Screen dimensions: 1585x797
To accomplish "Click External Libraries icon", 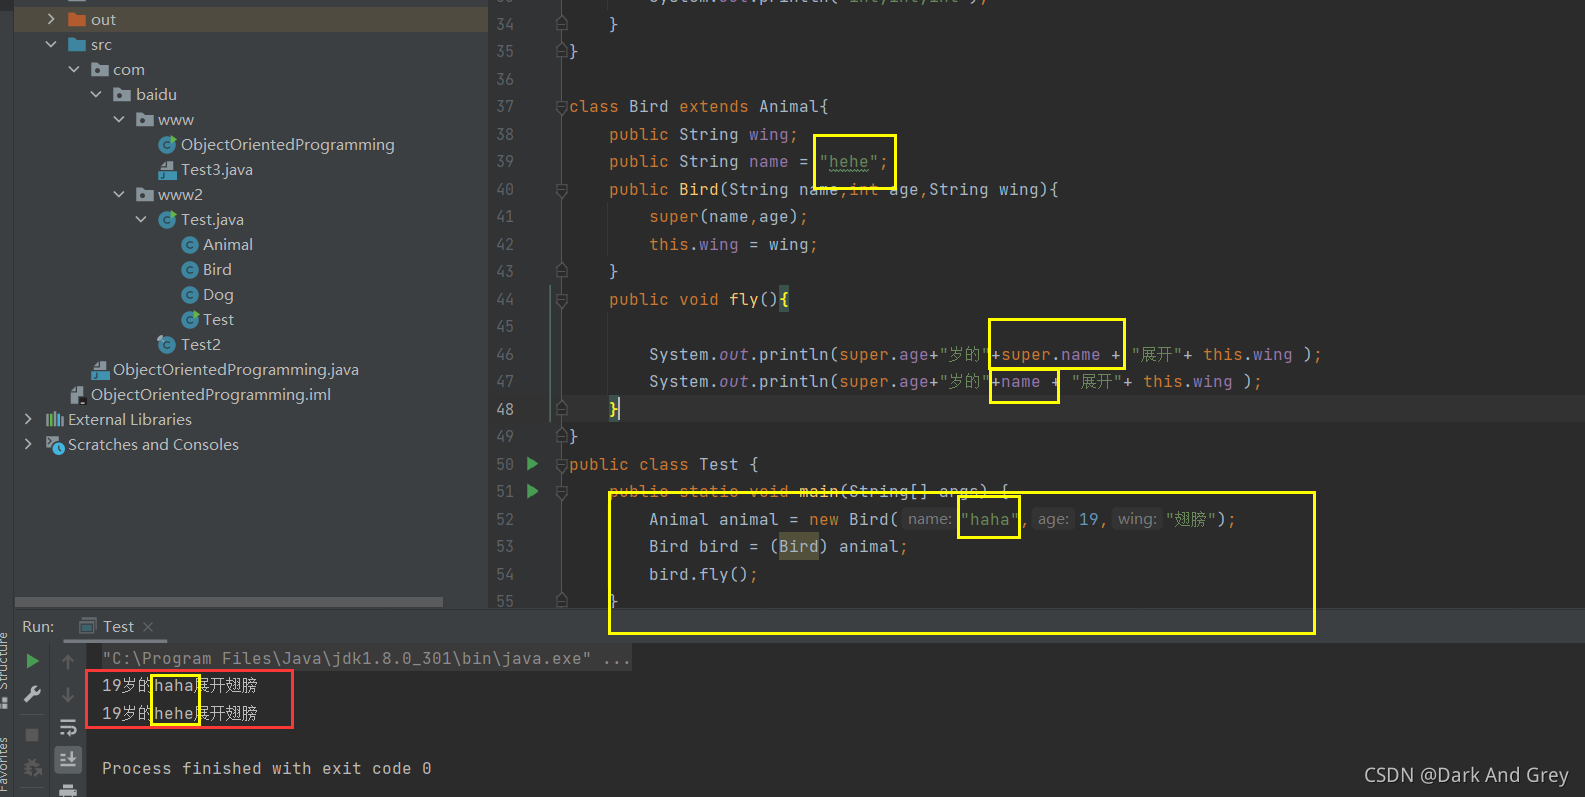I will point(55,419).
